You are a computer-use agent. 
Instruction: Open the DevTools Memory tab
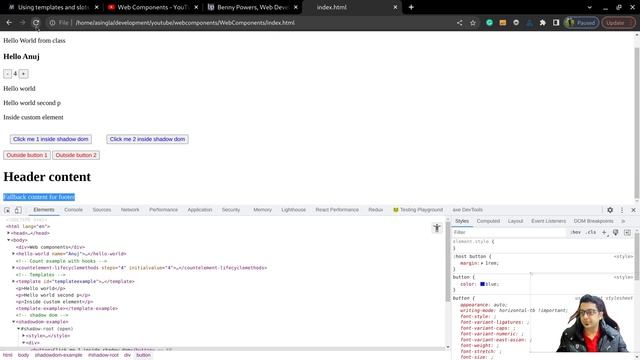click(262, 210)
